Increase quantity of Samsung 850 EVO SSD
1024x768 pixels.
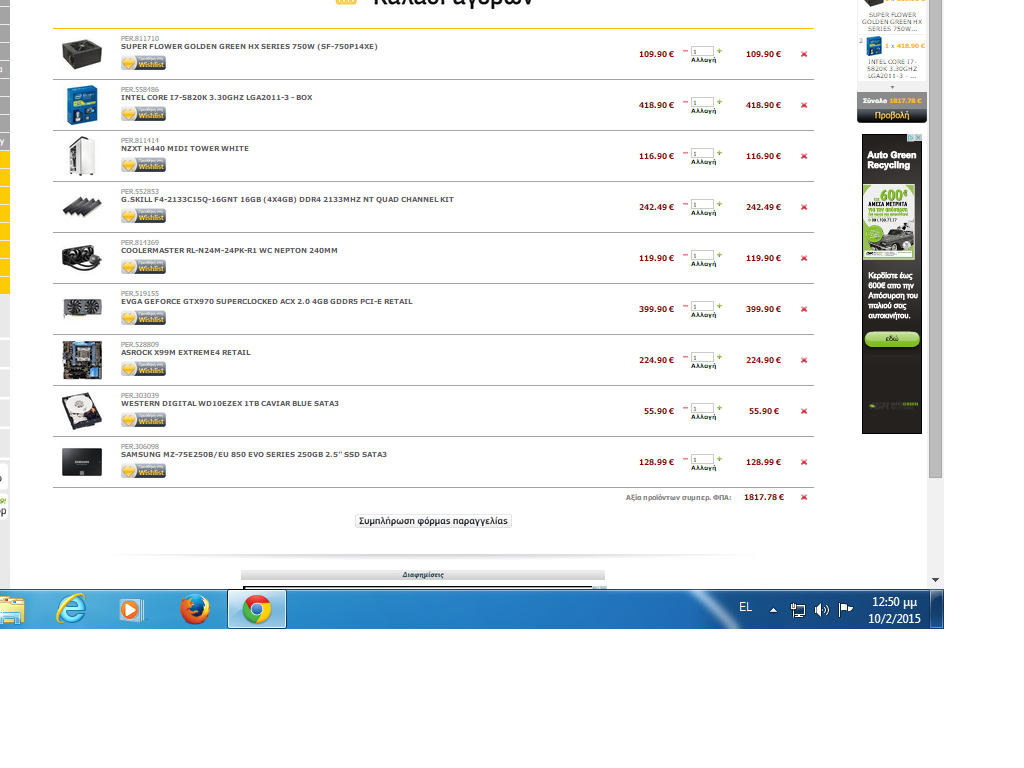(720, 458)
